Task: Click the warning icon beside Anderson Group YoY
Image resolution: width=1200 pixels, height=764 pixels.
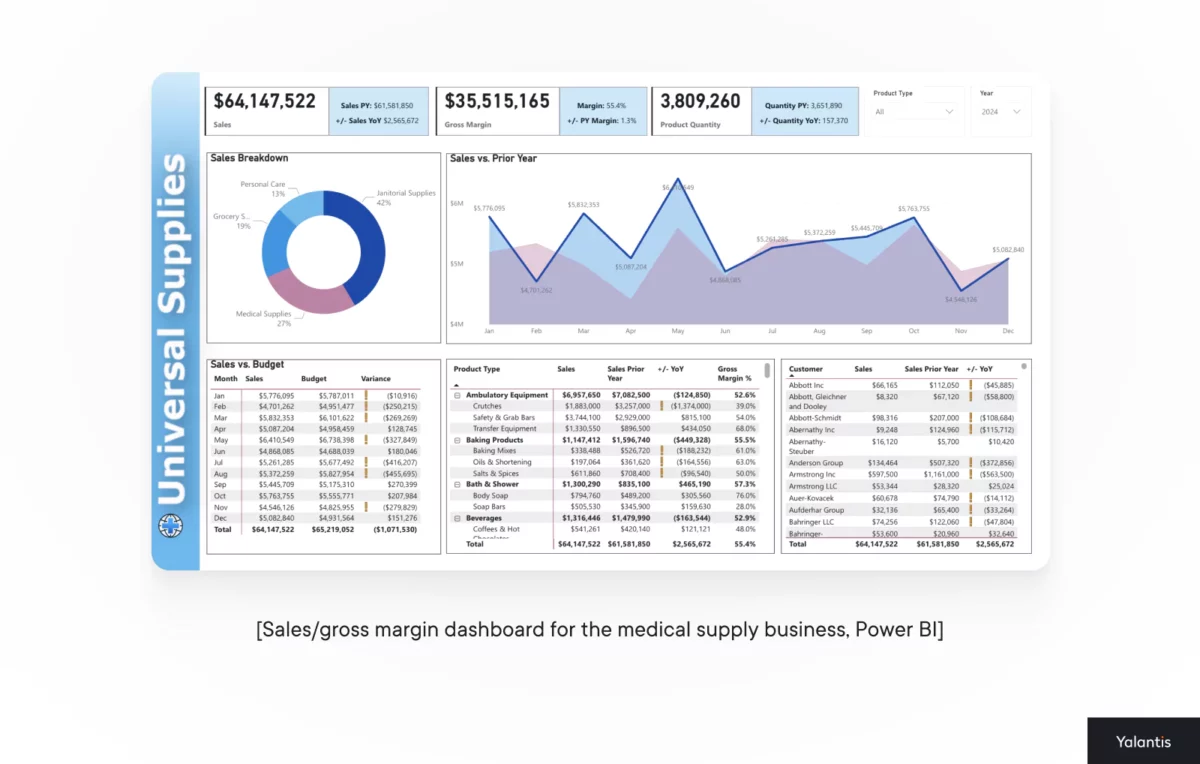Action: click(971, 463)
